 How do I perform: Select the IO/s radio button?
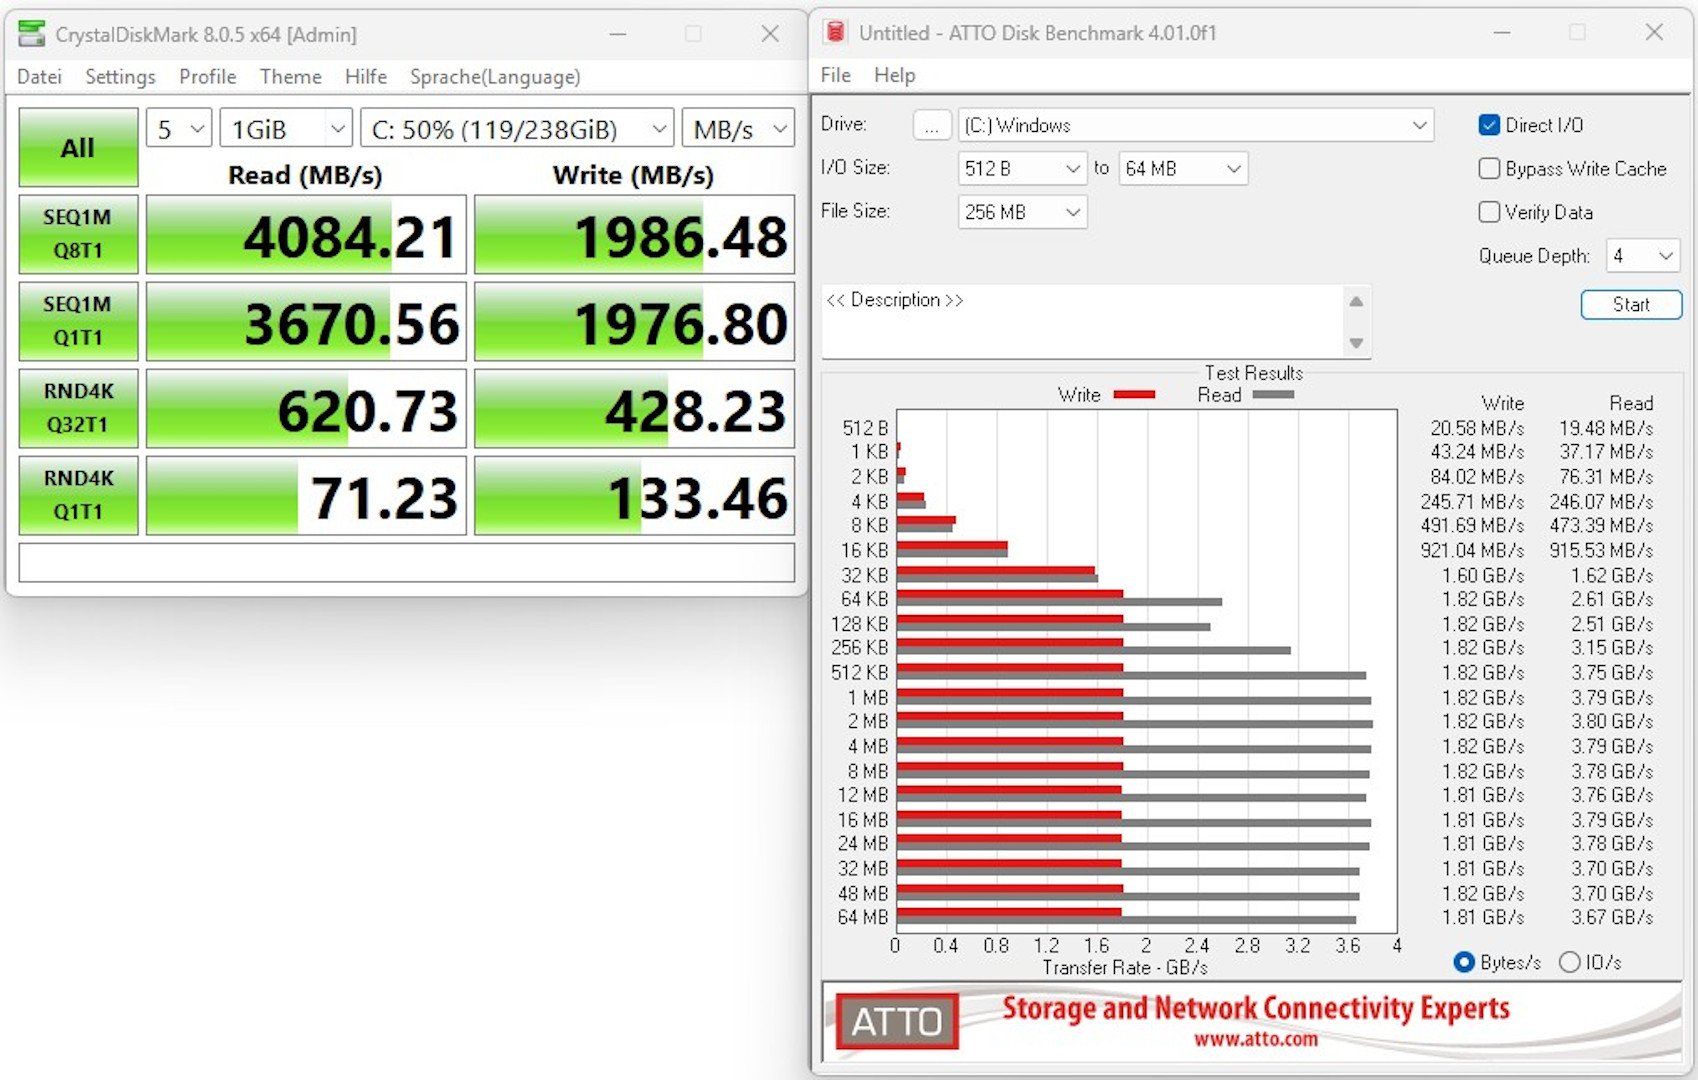(1569, 962)
